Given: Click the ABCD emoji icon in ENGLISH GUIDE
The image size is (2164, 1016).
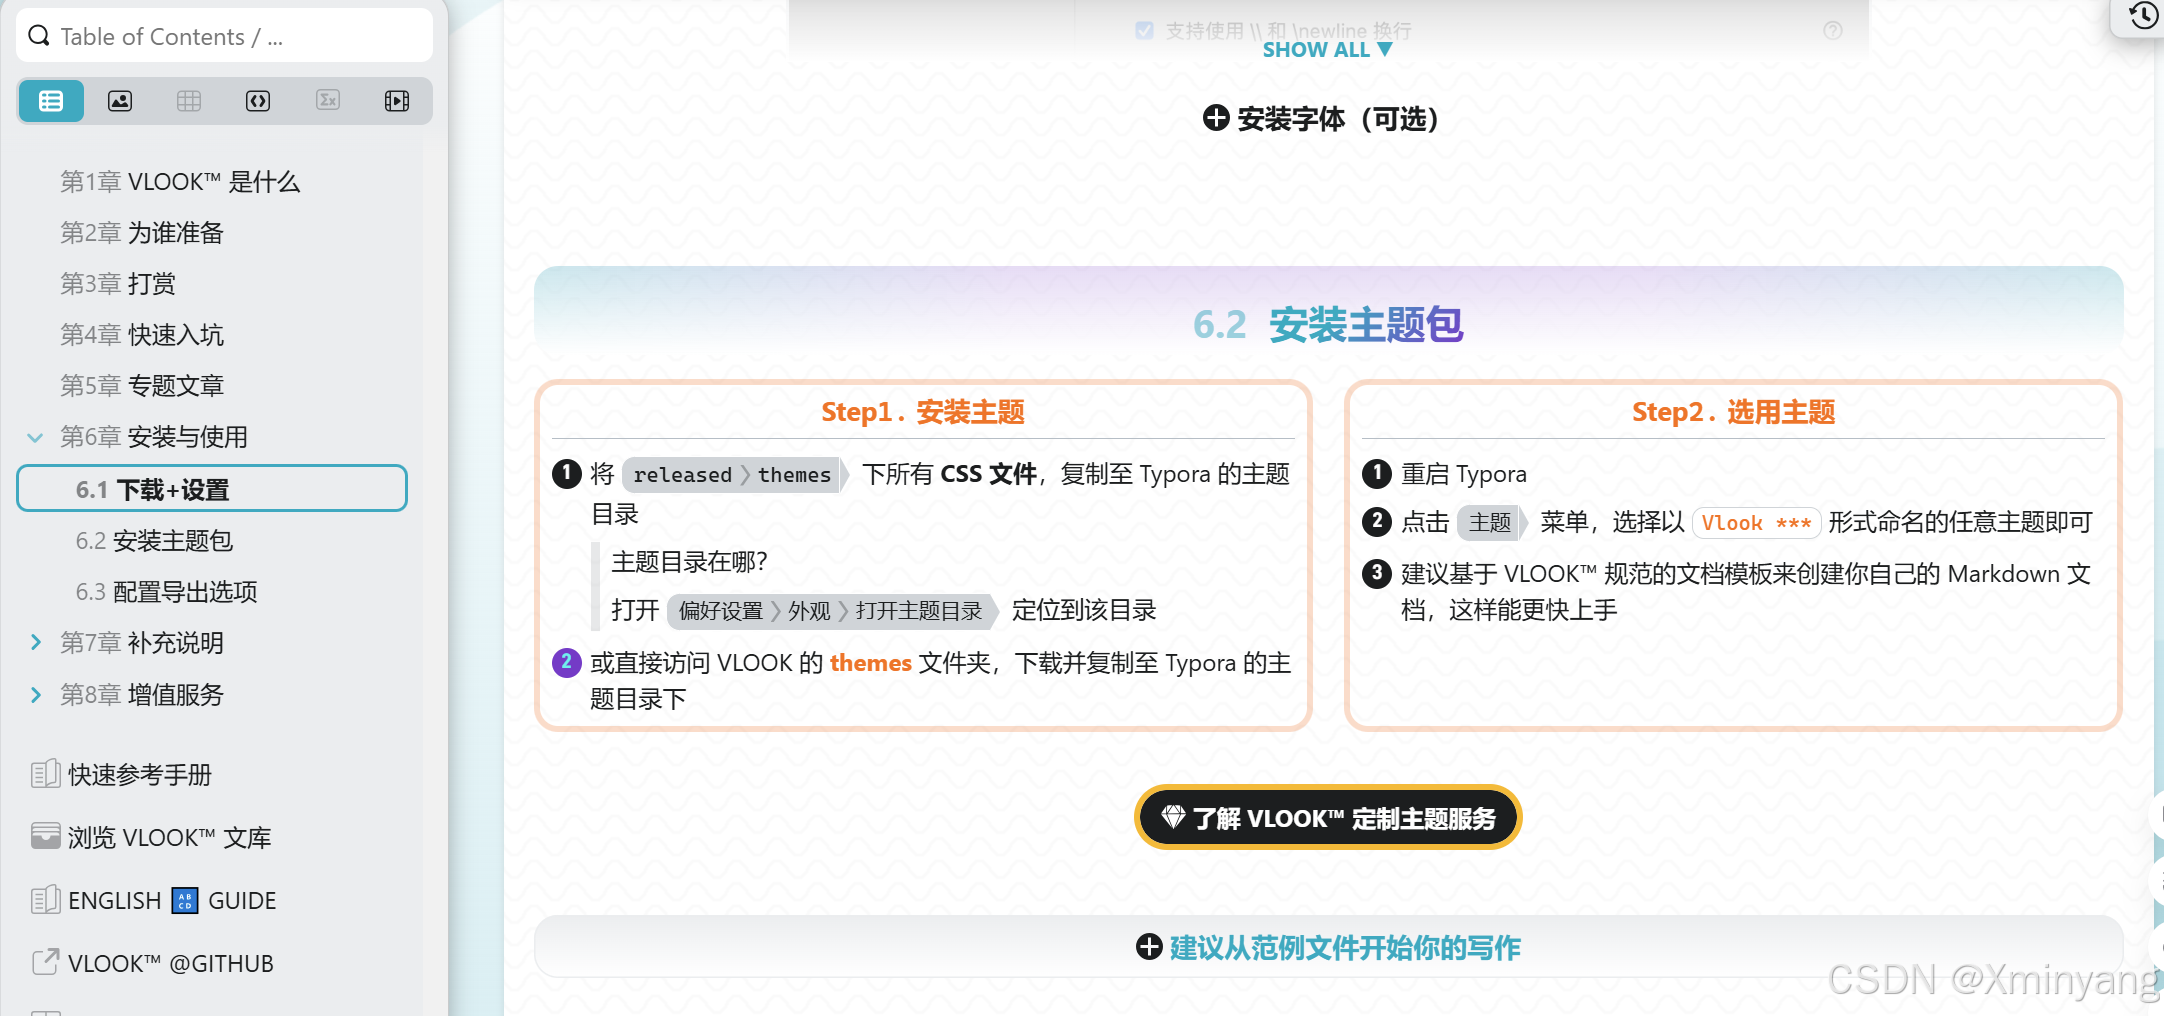Looking at the screenshot, I should [185, 900].
